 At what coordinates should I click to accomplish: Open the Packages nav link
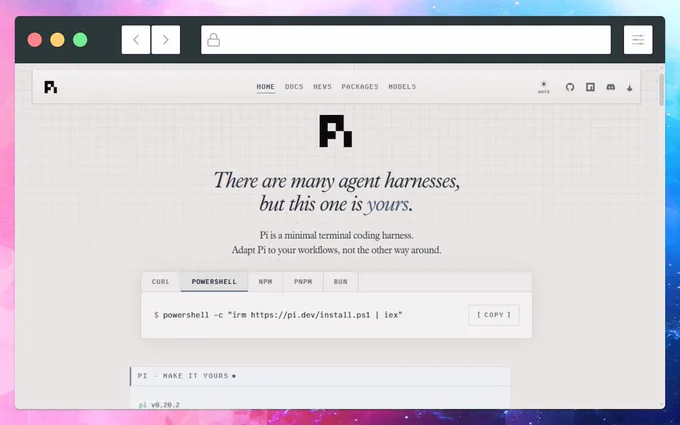click(x=360, y=87)
